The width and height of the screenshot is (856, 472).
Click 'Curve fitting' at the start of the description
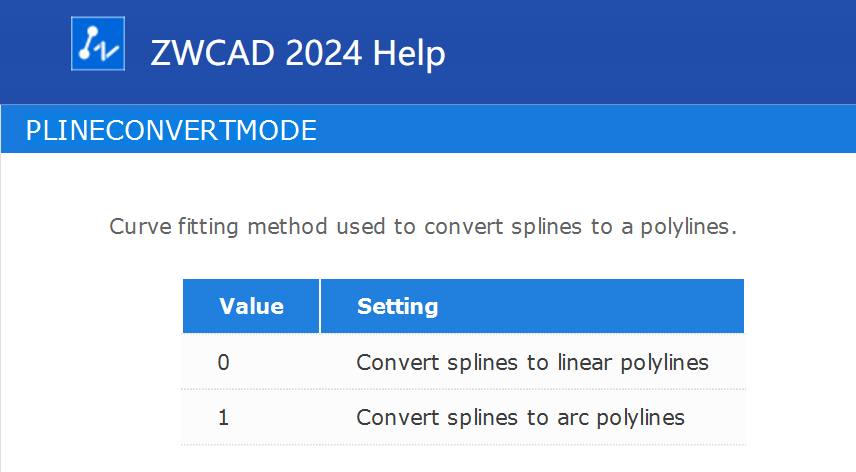pos(174,228)
